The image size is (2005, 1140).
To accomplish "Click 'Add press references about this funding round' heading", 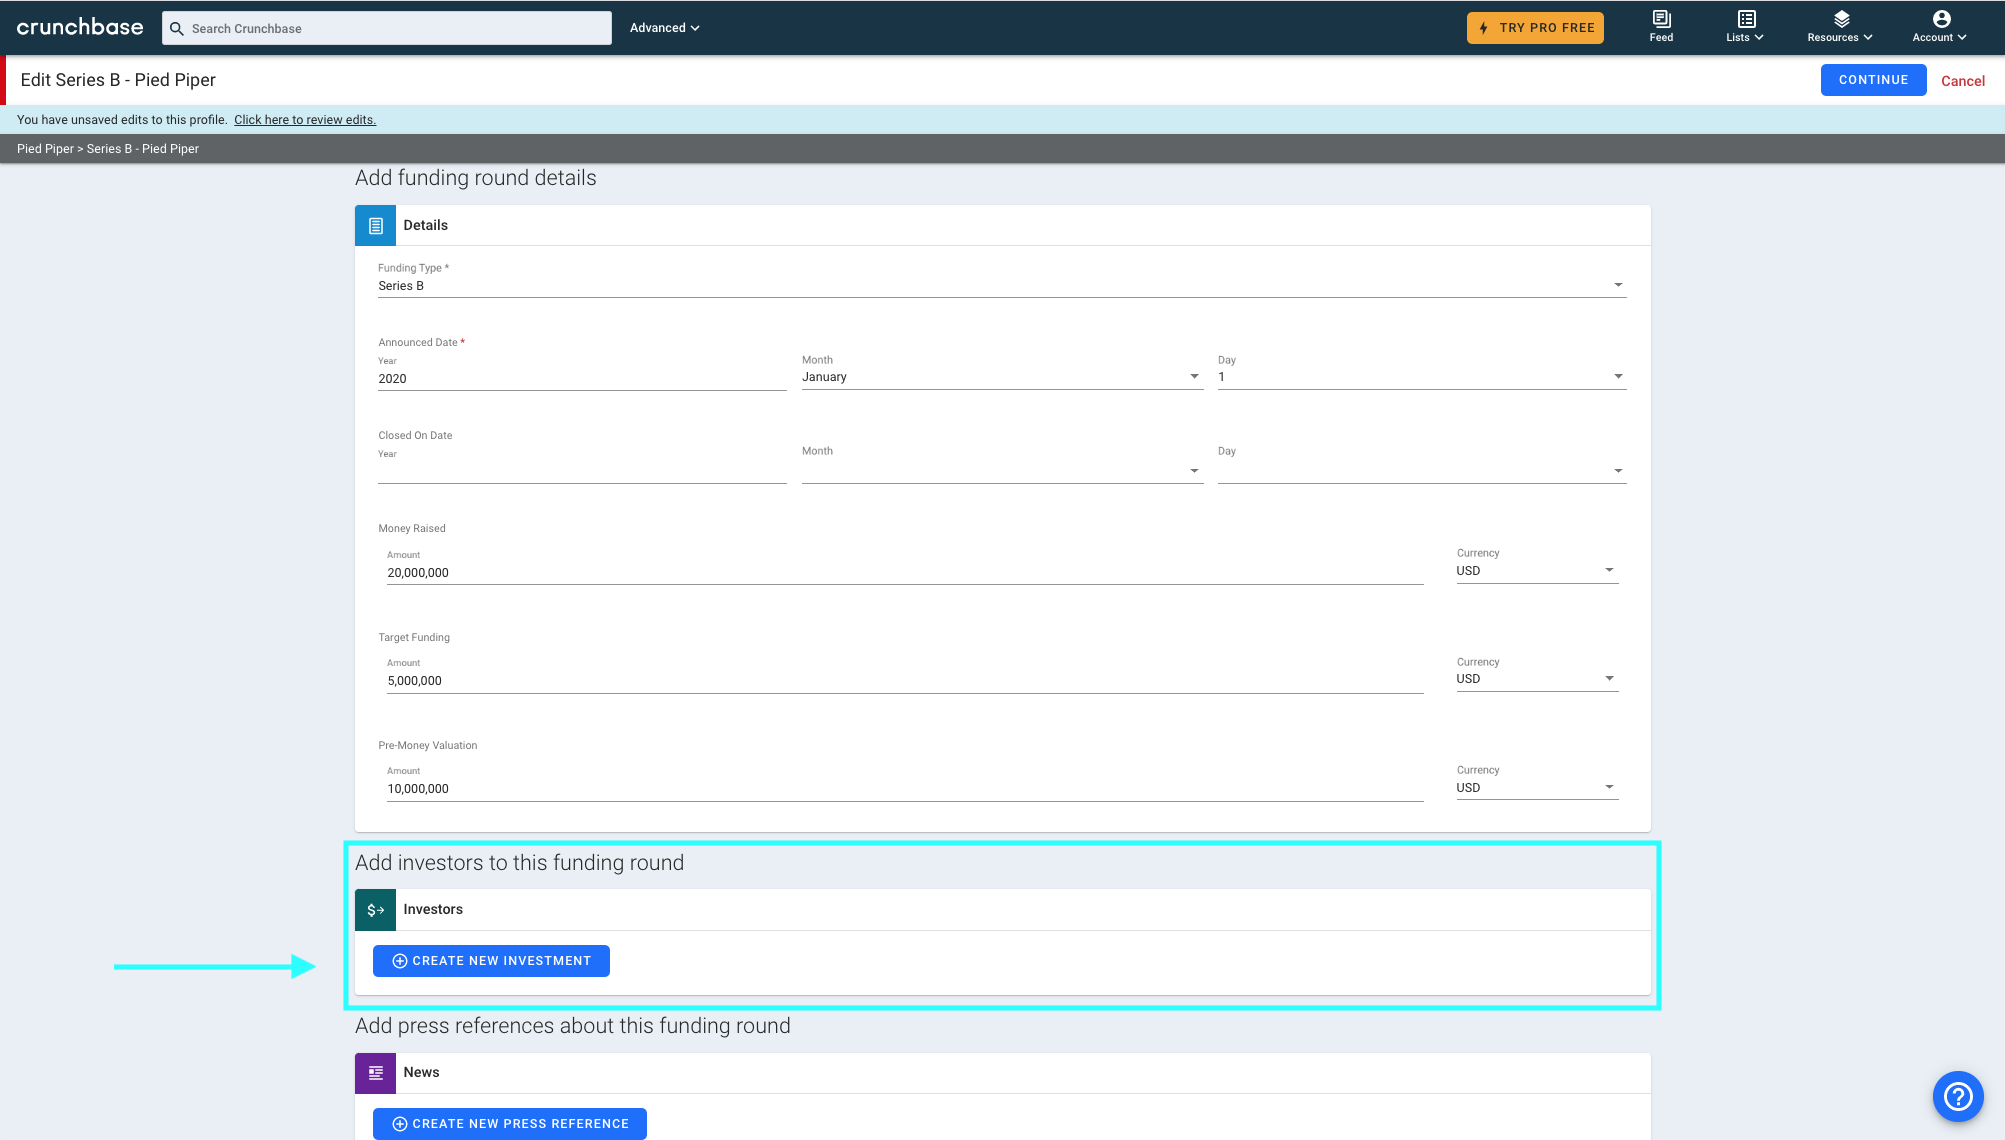I will coord(572,1026).
